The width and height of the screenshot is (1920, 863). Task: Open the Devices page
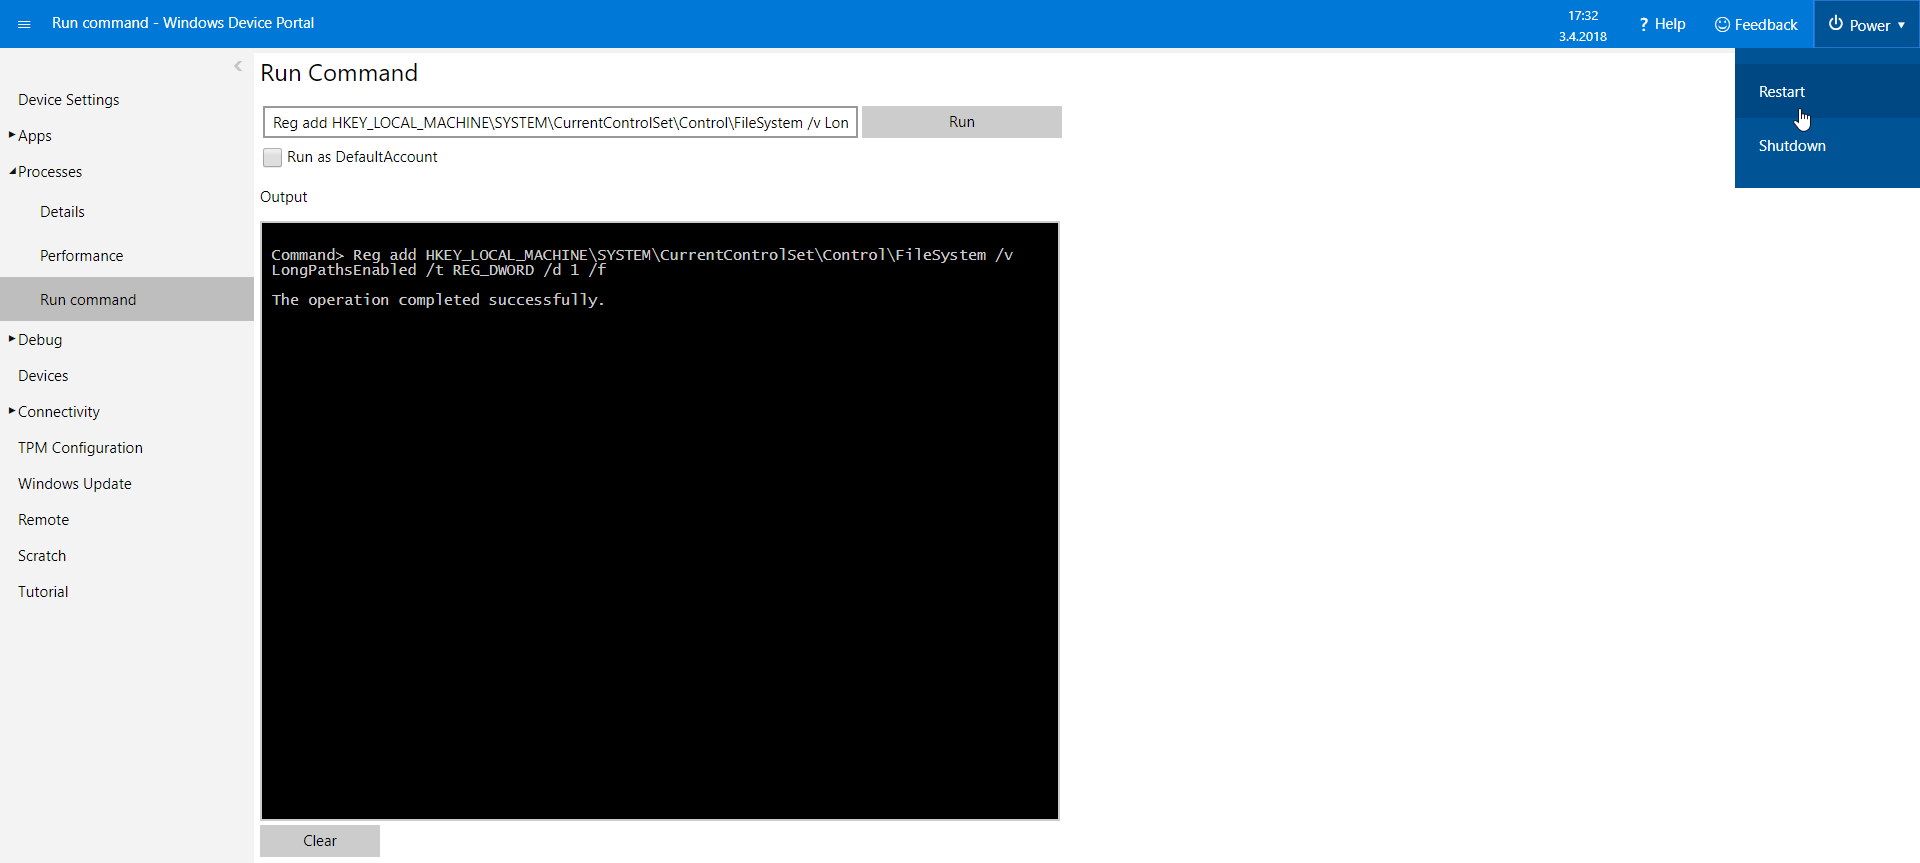coord(43,376)
